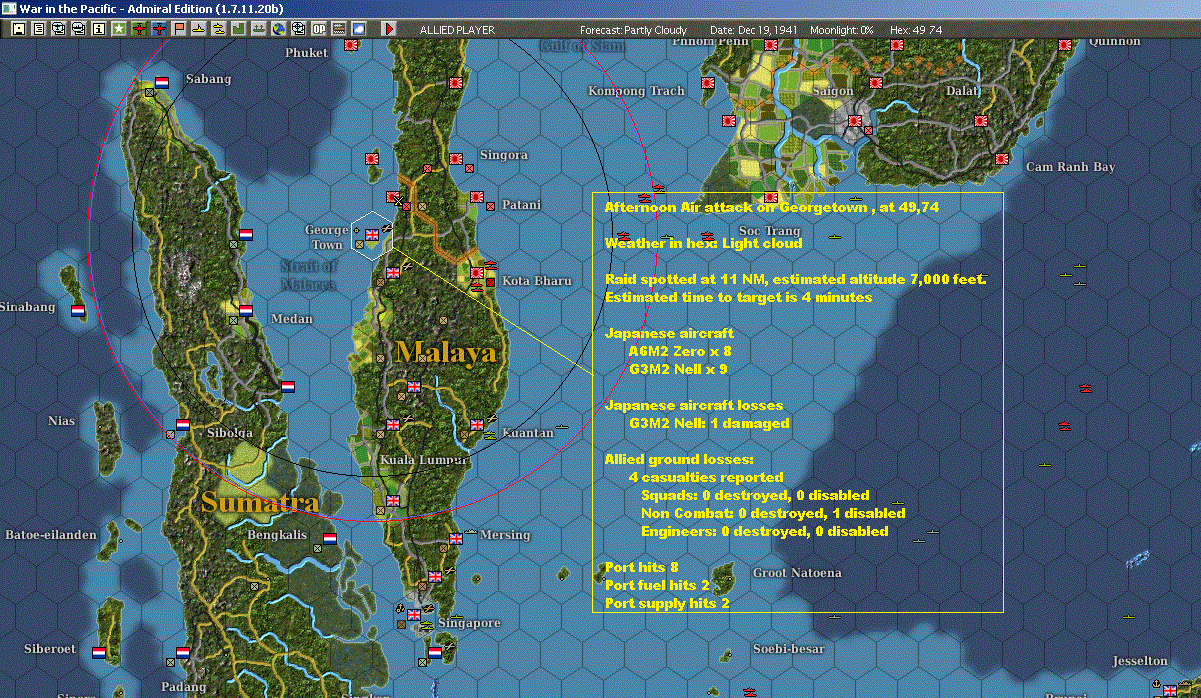Select the Dutch flag at Bengkalis

coord(329,538)
